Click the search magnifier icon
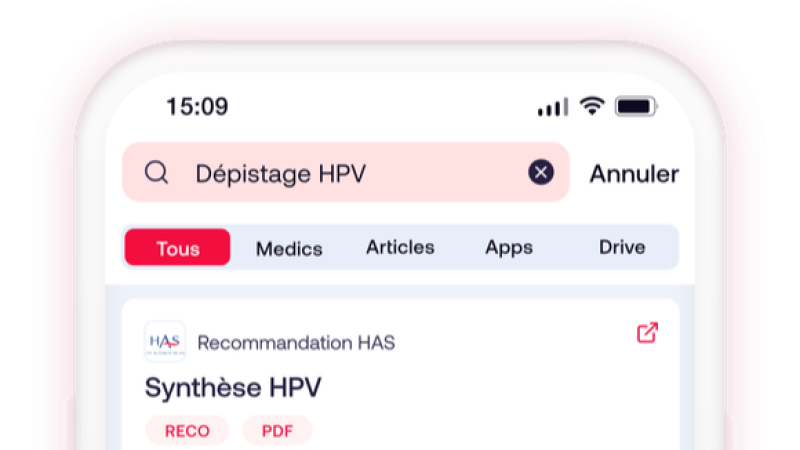The width and height of the screenshot is (800, 450). 156,173
